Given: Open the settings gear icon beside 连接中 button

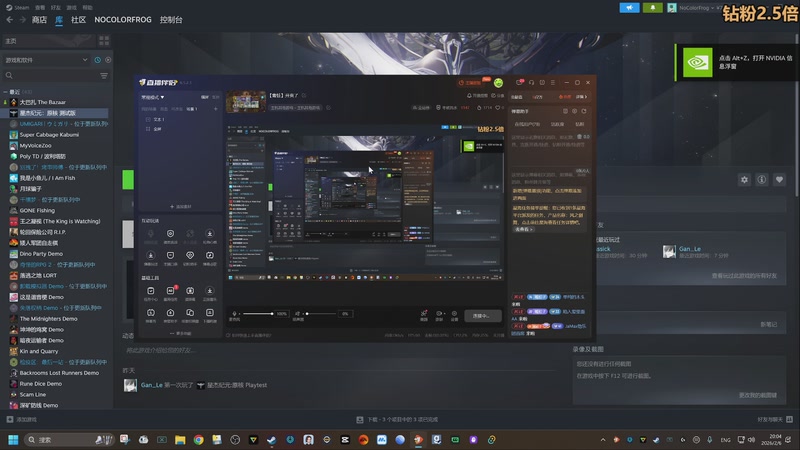Looking at the screenshot, I should click(454, 314).
